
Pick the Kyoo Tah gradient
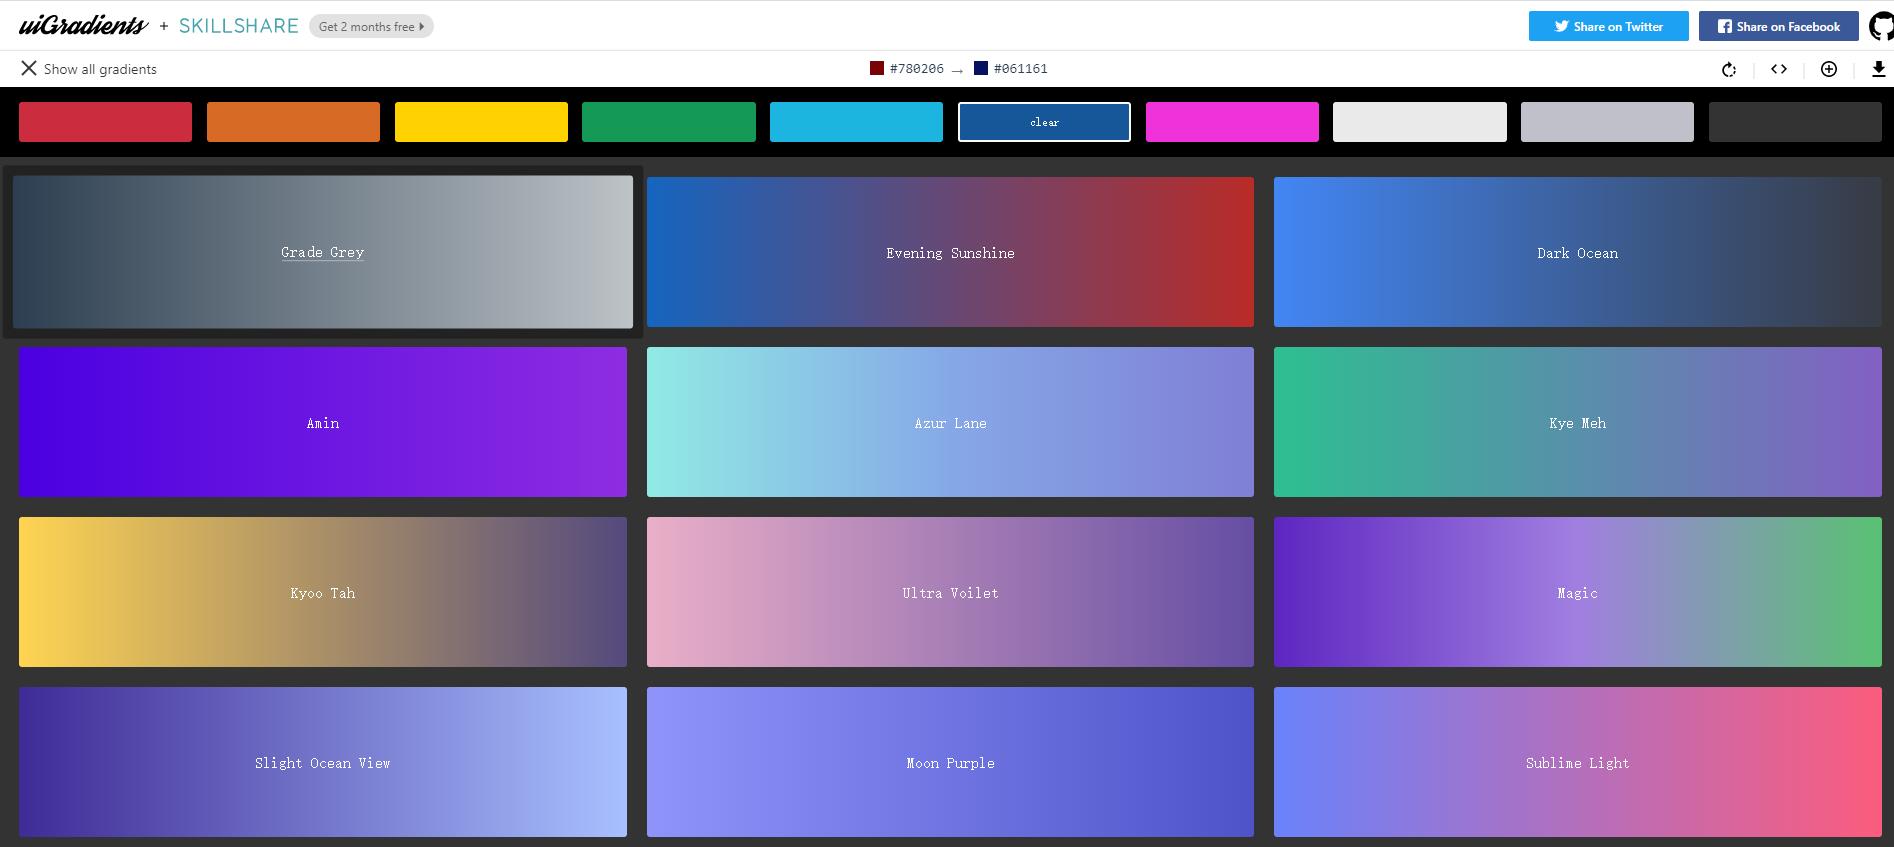pos(322,592)
